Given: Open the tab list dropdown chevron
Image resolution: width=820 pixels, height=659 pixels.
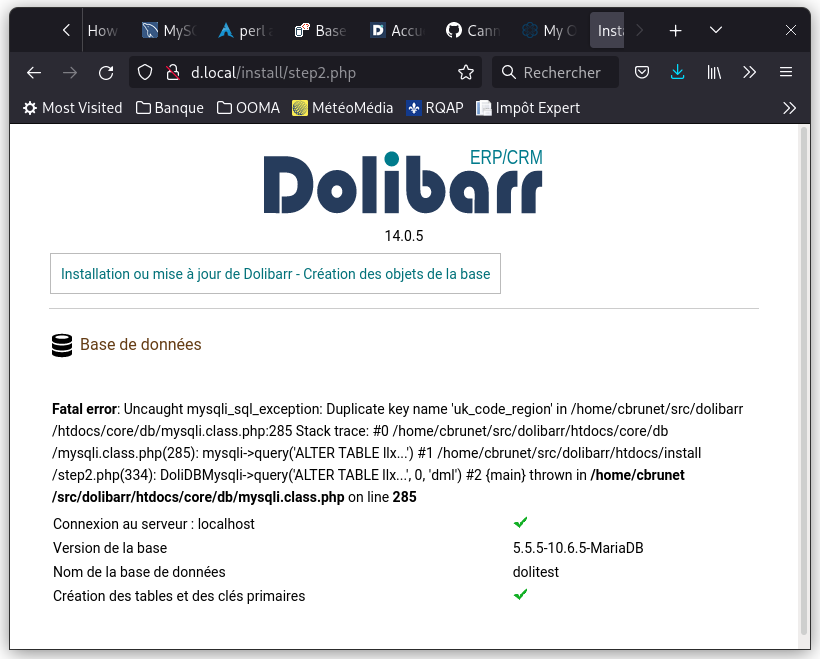Looking at the screenshot, I should (716, 31).
